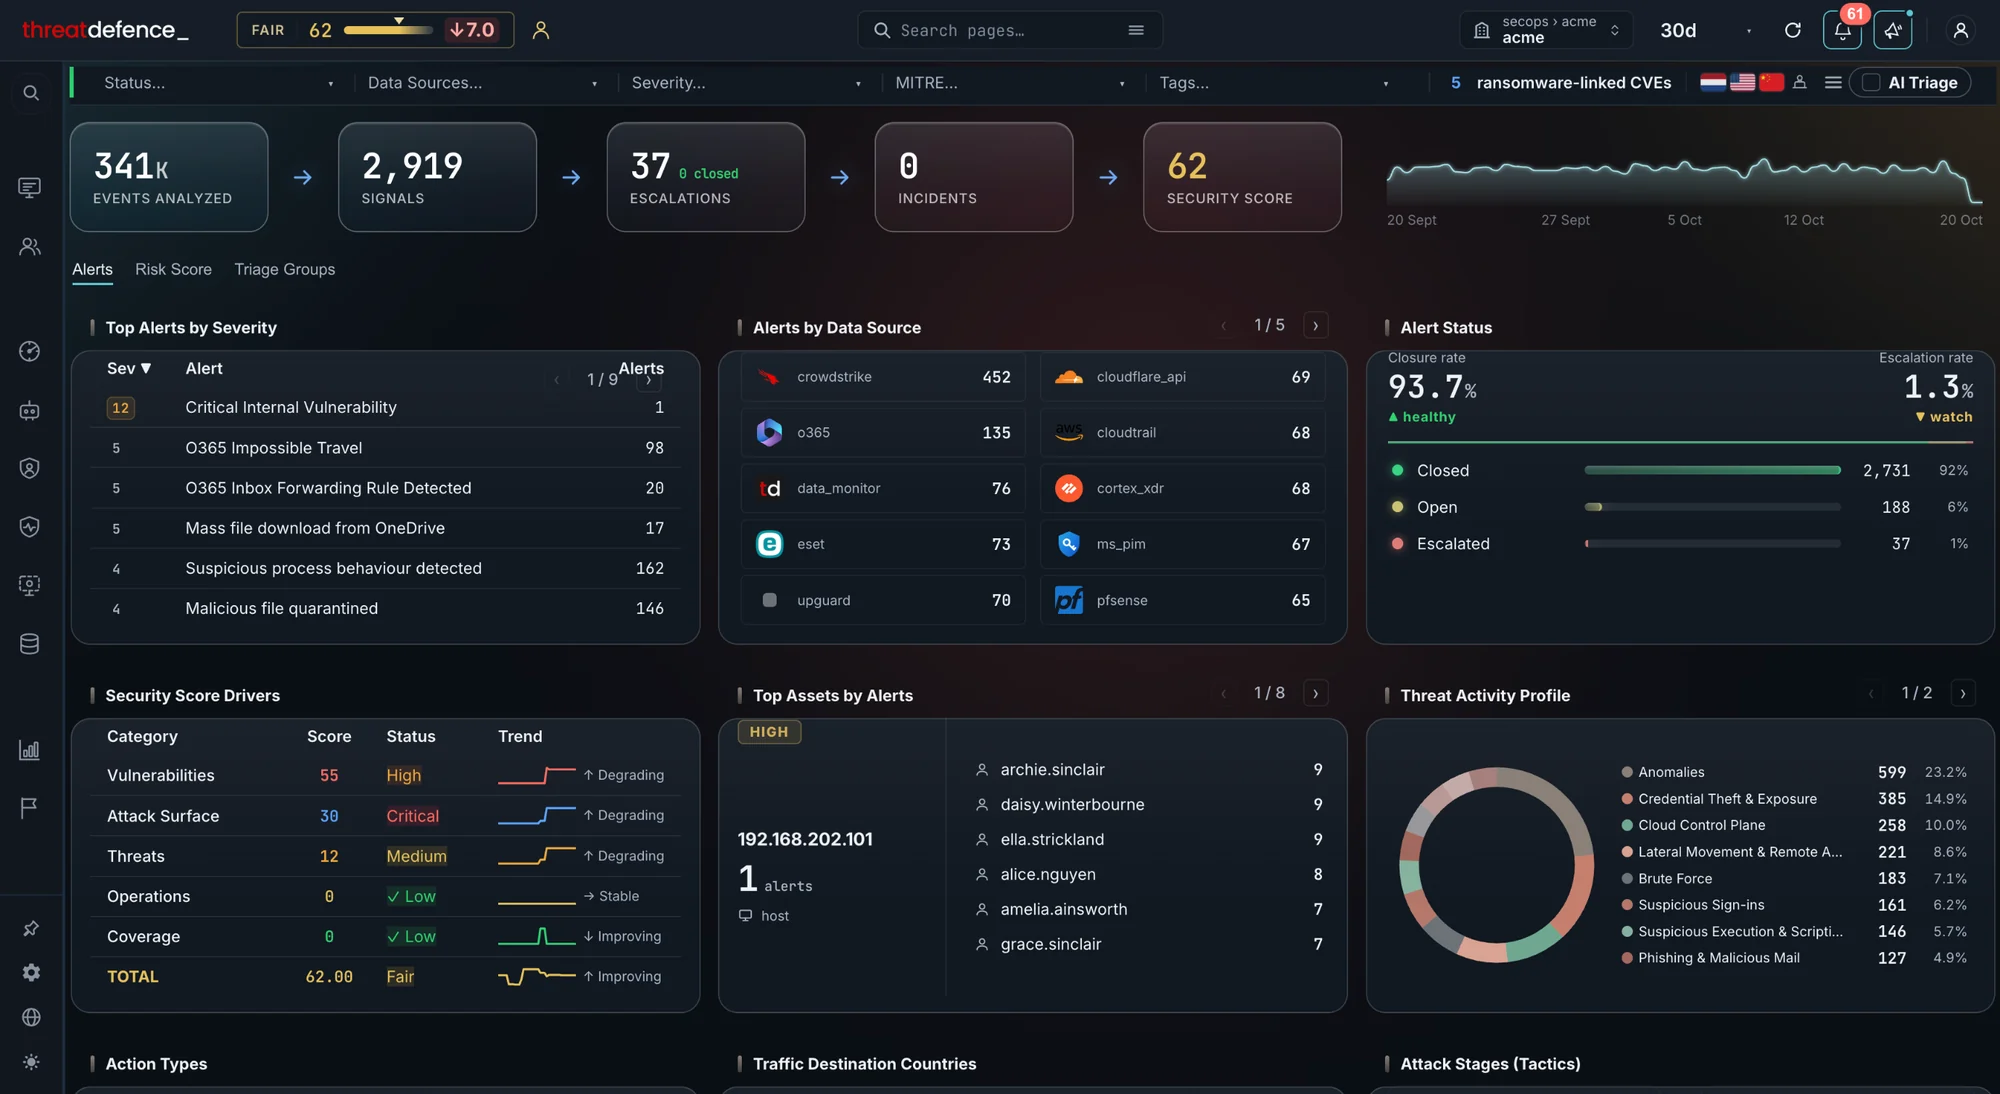The width and height of the screenshot is (2000, 1094).
Task: Select the crowdstrike data source entry
Action: point(883,377)
